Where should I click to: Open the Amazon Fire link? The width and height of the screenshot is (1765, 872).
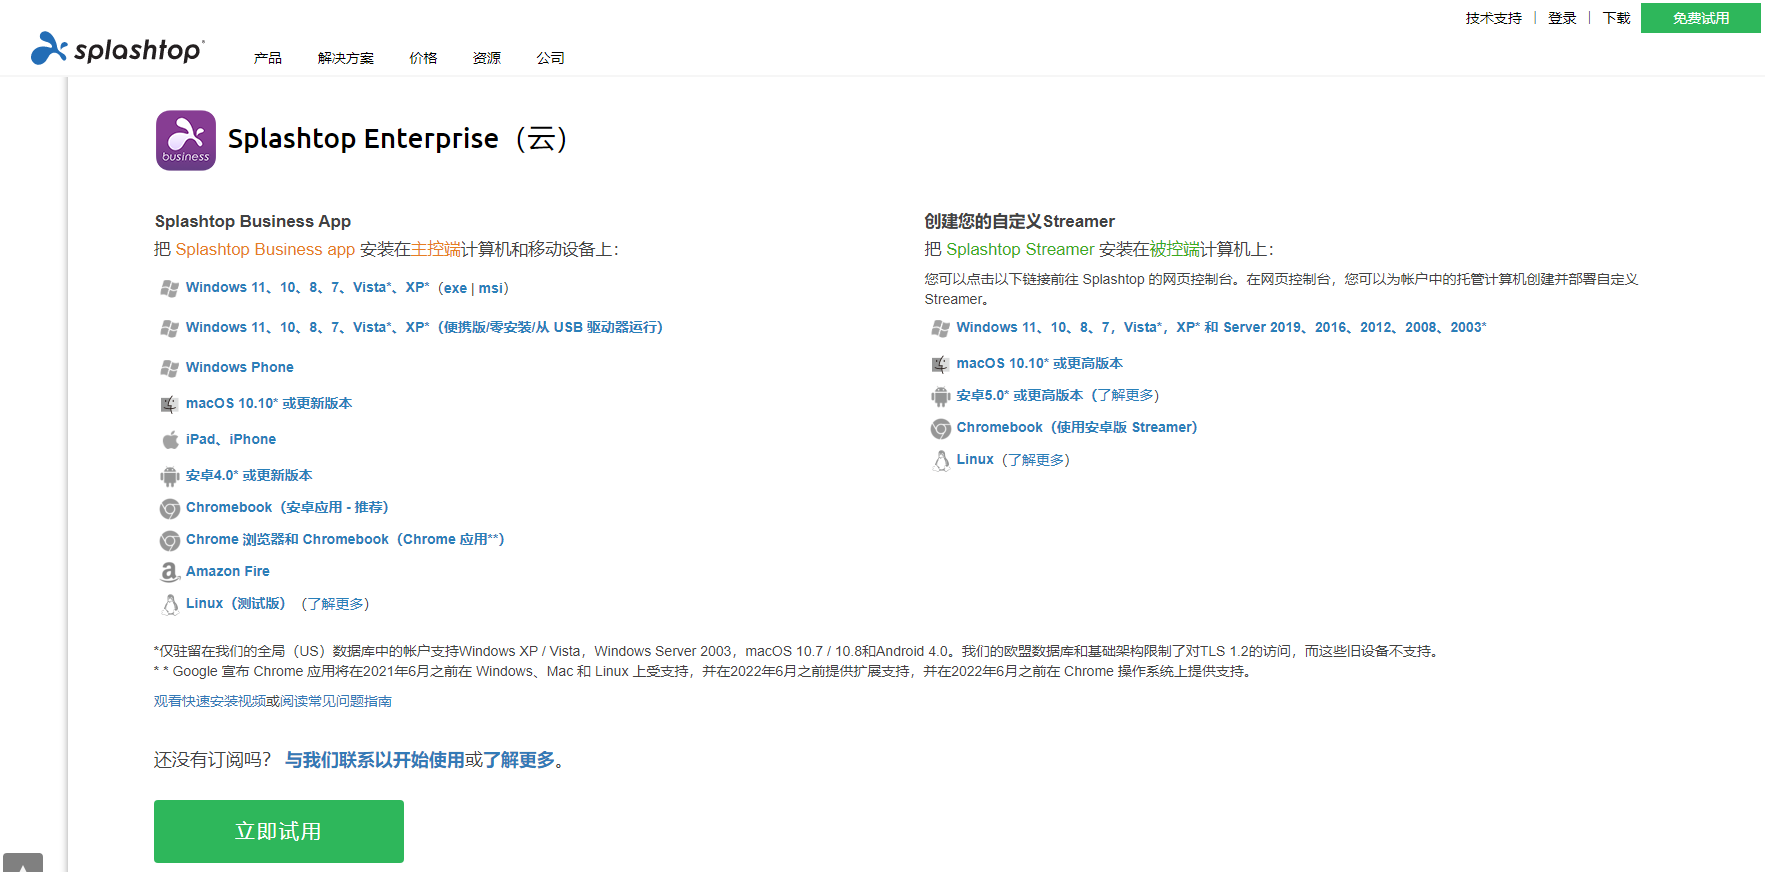(x=228, y=571)
